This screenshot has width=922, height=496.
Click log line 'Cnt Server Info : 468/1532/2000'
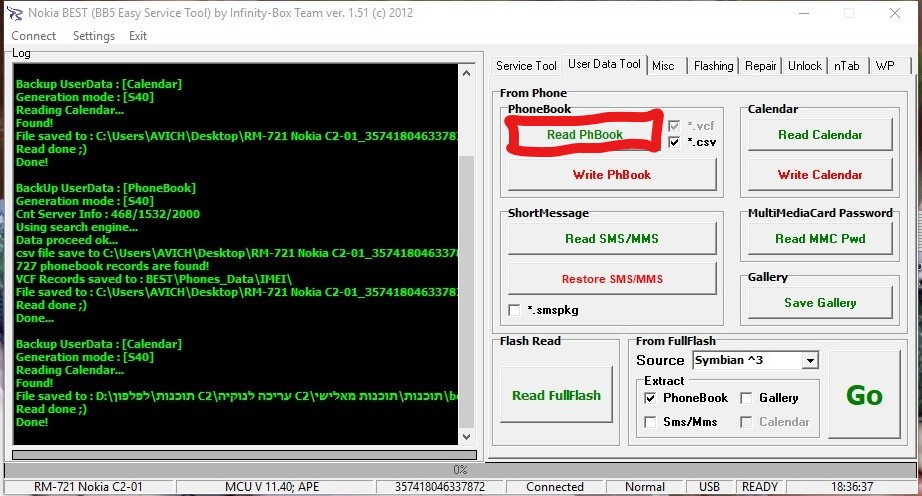tap(108, 214)
